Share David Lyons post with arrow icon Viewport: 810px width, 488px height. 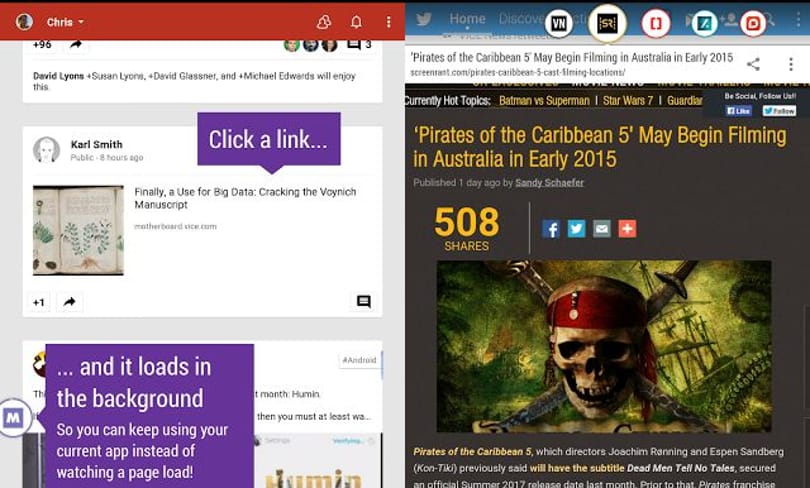[x=76, y=45]
